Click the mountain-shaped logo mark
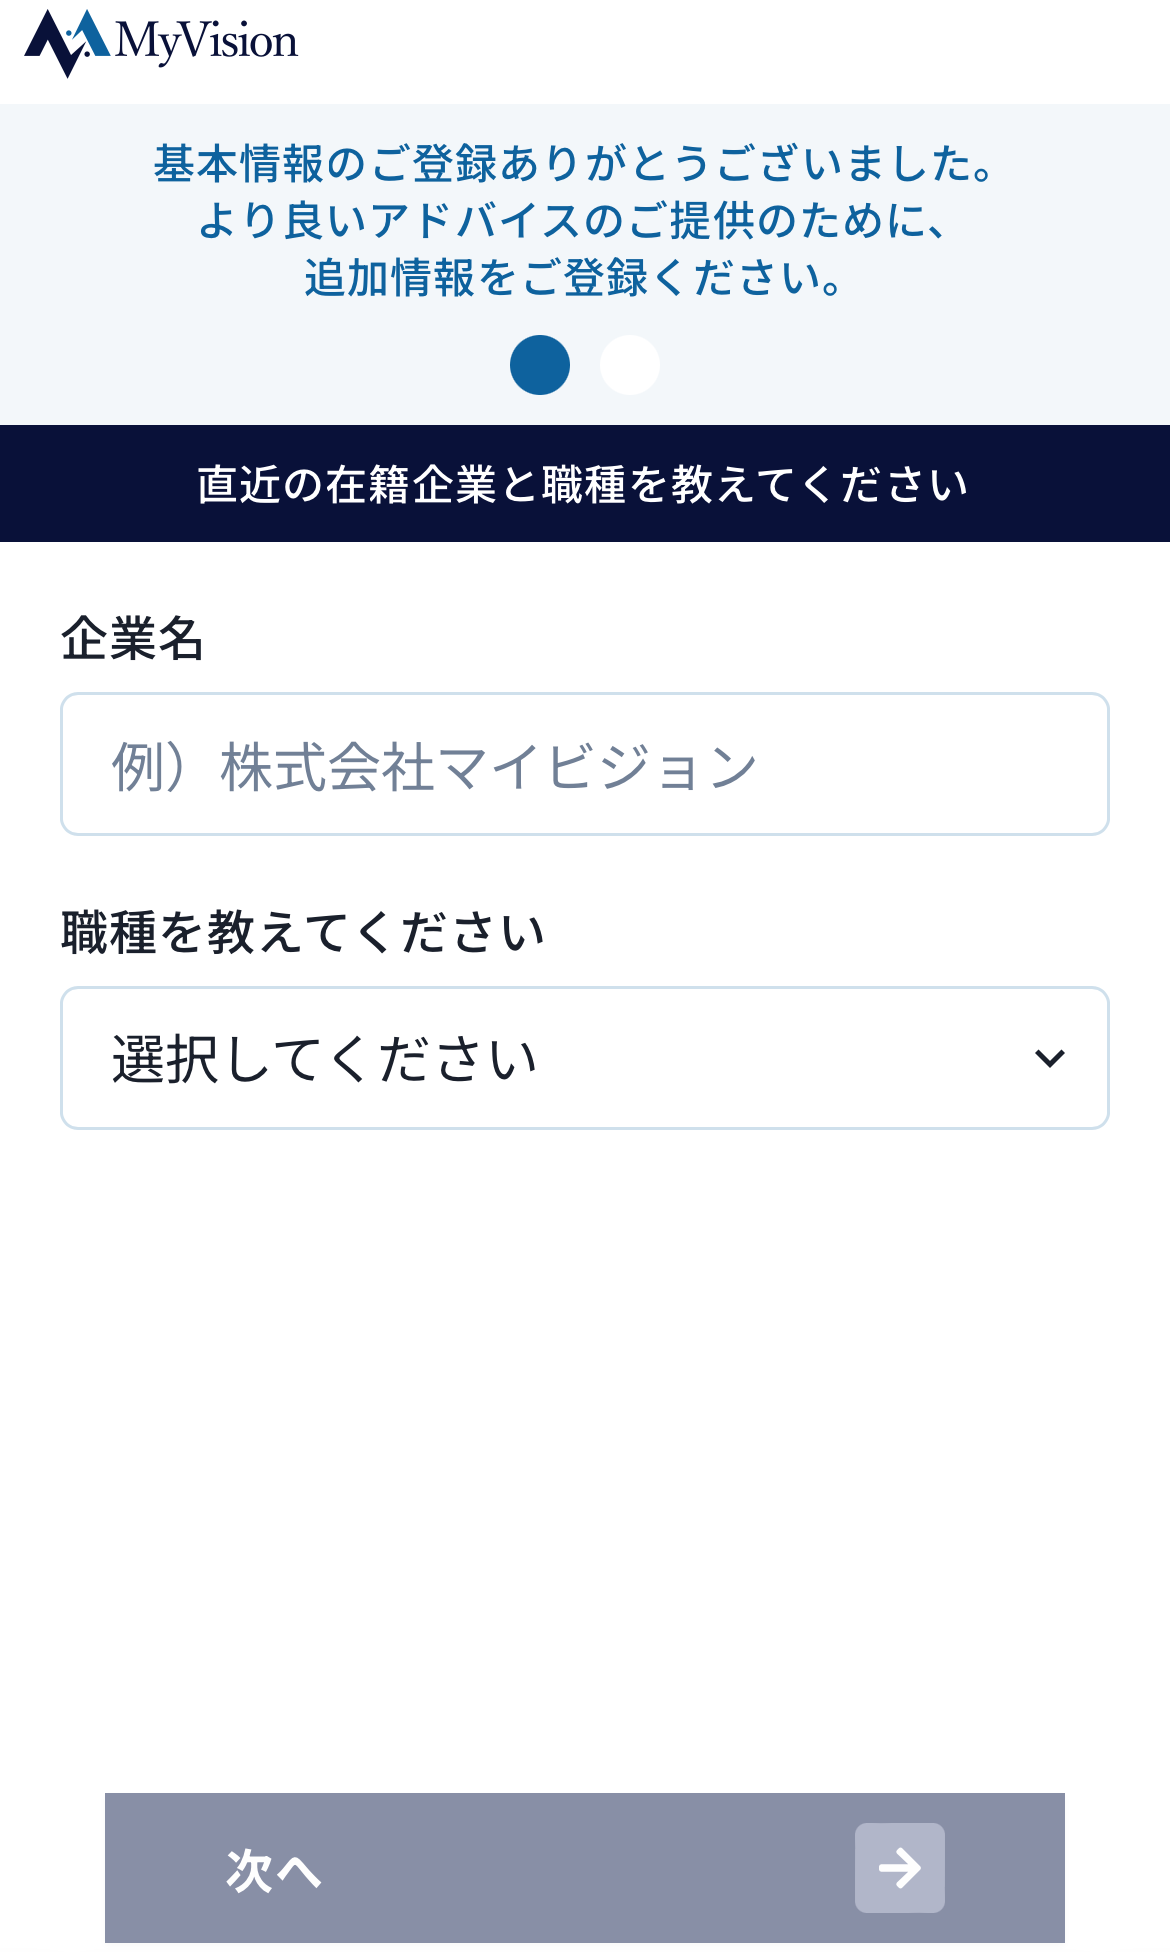Screen dimensions: 1170x1952 (x=66, y=42)
